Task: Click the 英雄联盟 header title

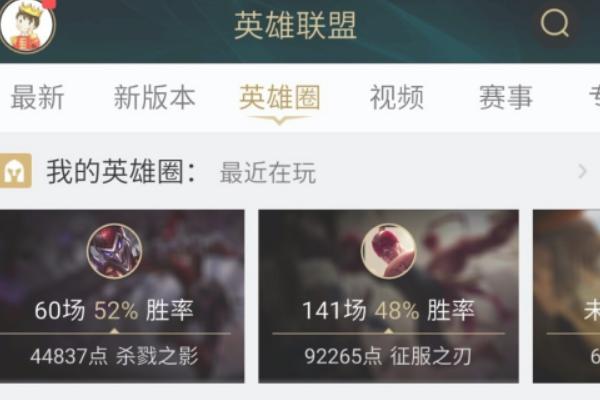Action: pyautogui.click(x=295, y=25)
